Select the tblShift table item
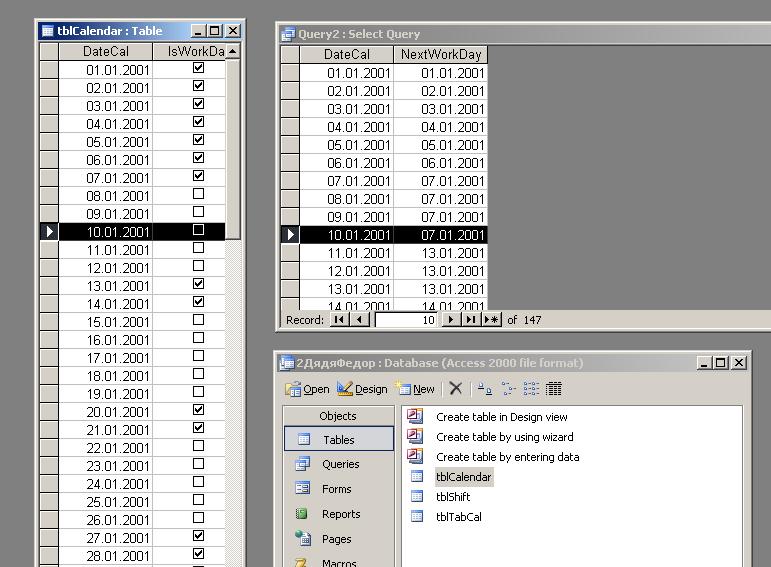Viewport: 771px width, 567px height. pyautogui.click(x=453, y=497)
